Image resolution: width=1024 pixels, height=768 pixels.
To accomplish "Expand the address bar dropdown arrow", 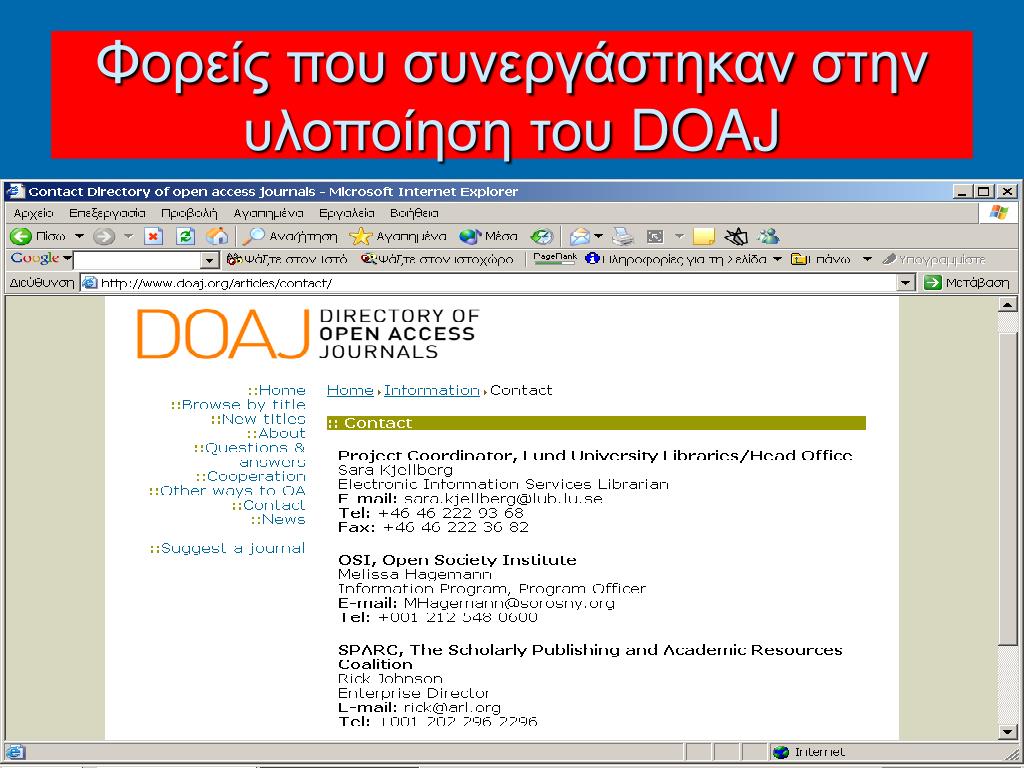I will pyautogui.click(x=905, y=283).
